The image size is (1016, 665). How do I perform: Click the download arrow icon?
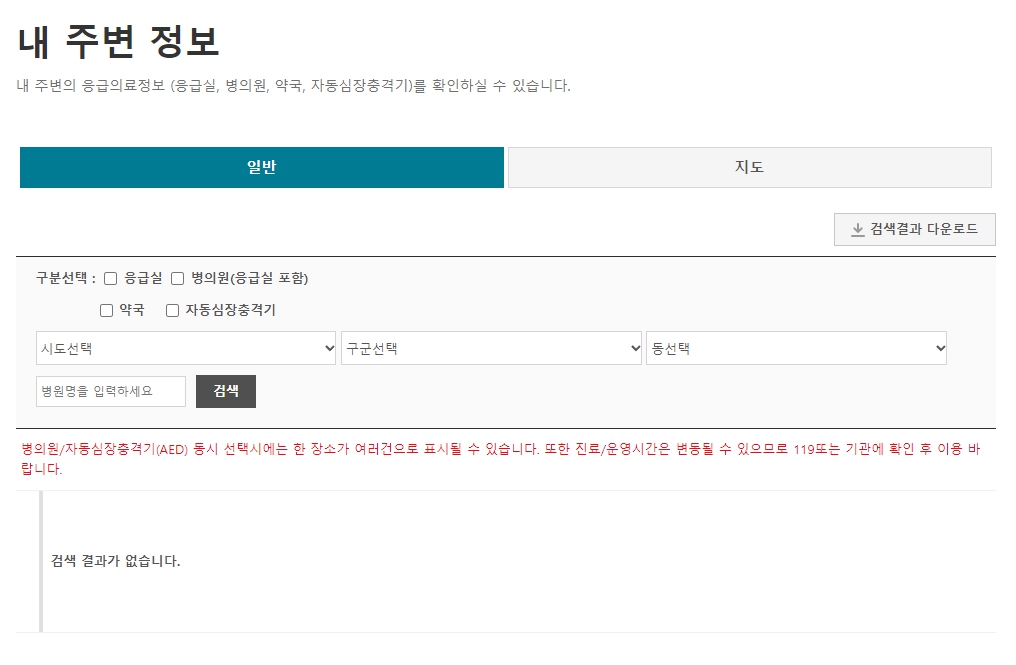(x=857, y=229)
